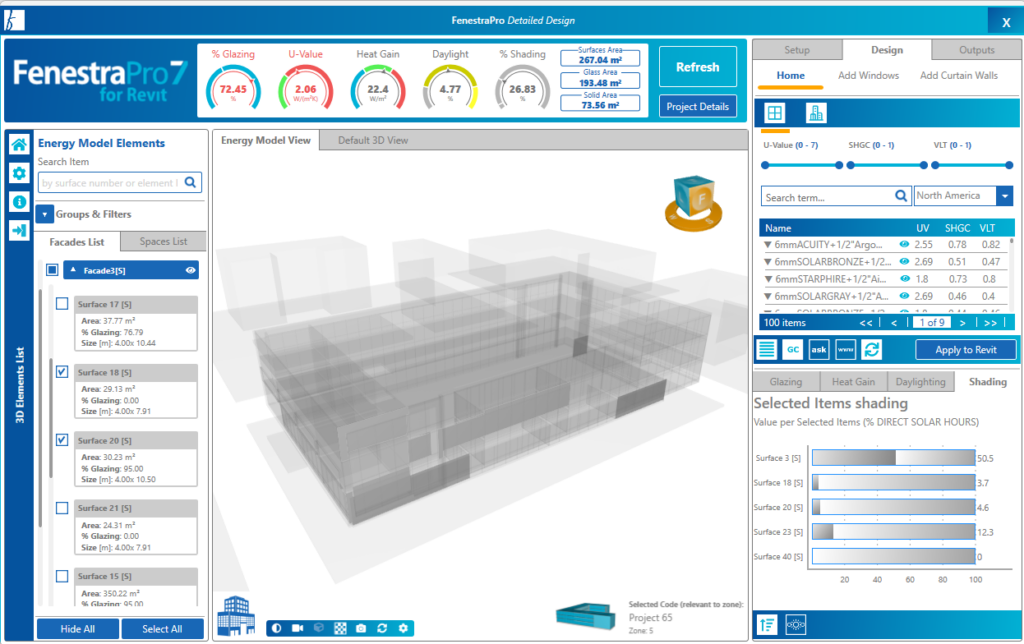This screenshot has height=644, width=1024.
Task: Click the U-Value range slider
Action: click(802, 165)
